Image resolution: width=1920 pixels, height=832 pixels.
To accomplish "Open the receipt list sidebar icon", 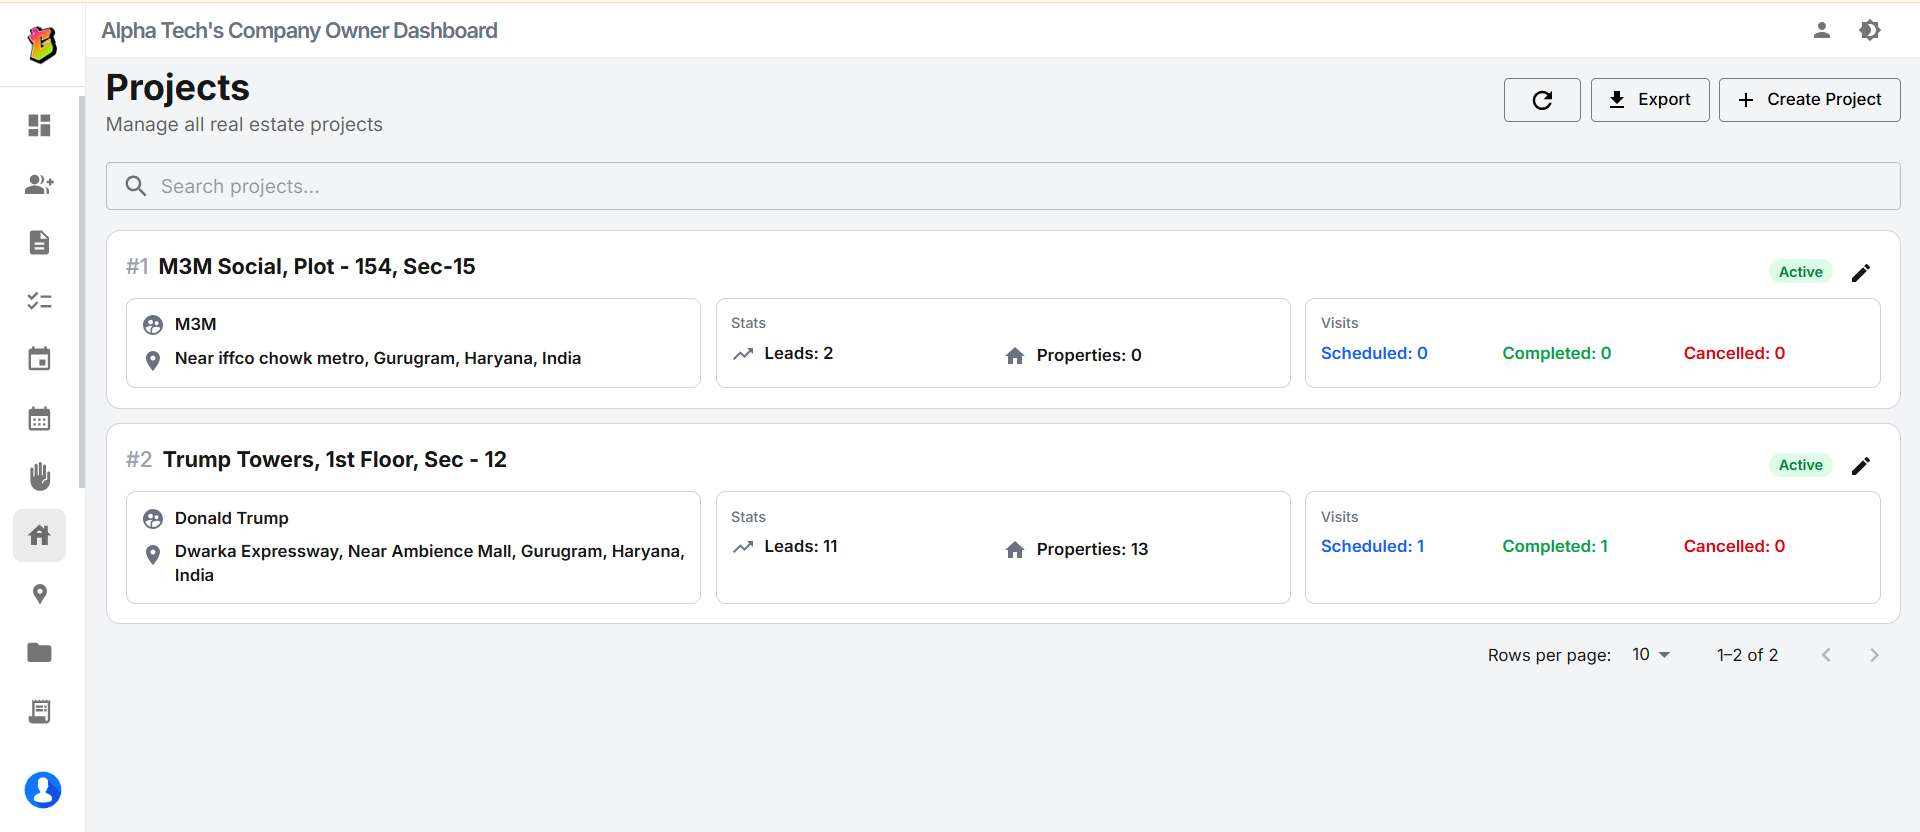I will point(39,711).
